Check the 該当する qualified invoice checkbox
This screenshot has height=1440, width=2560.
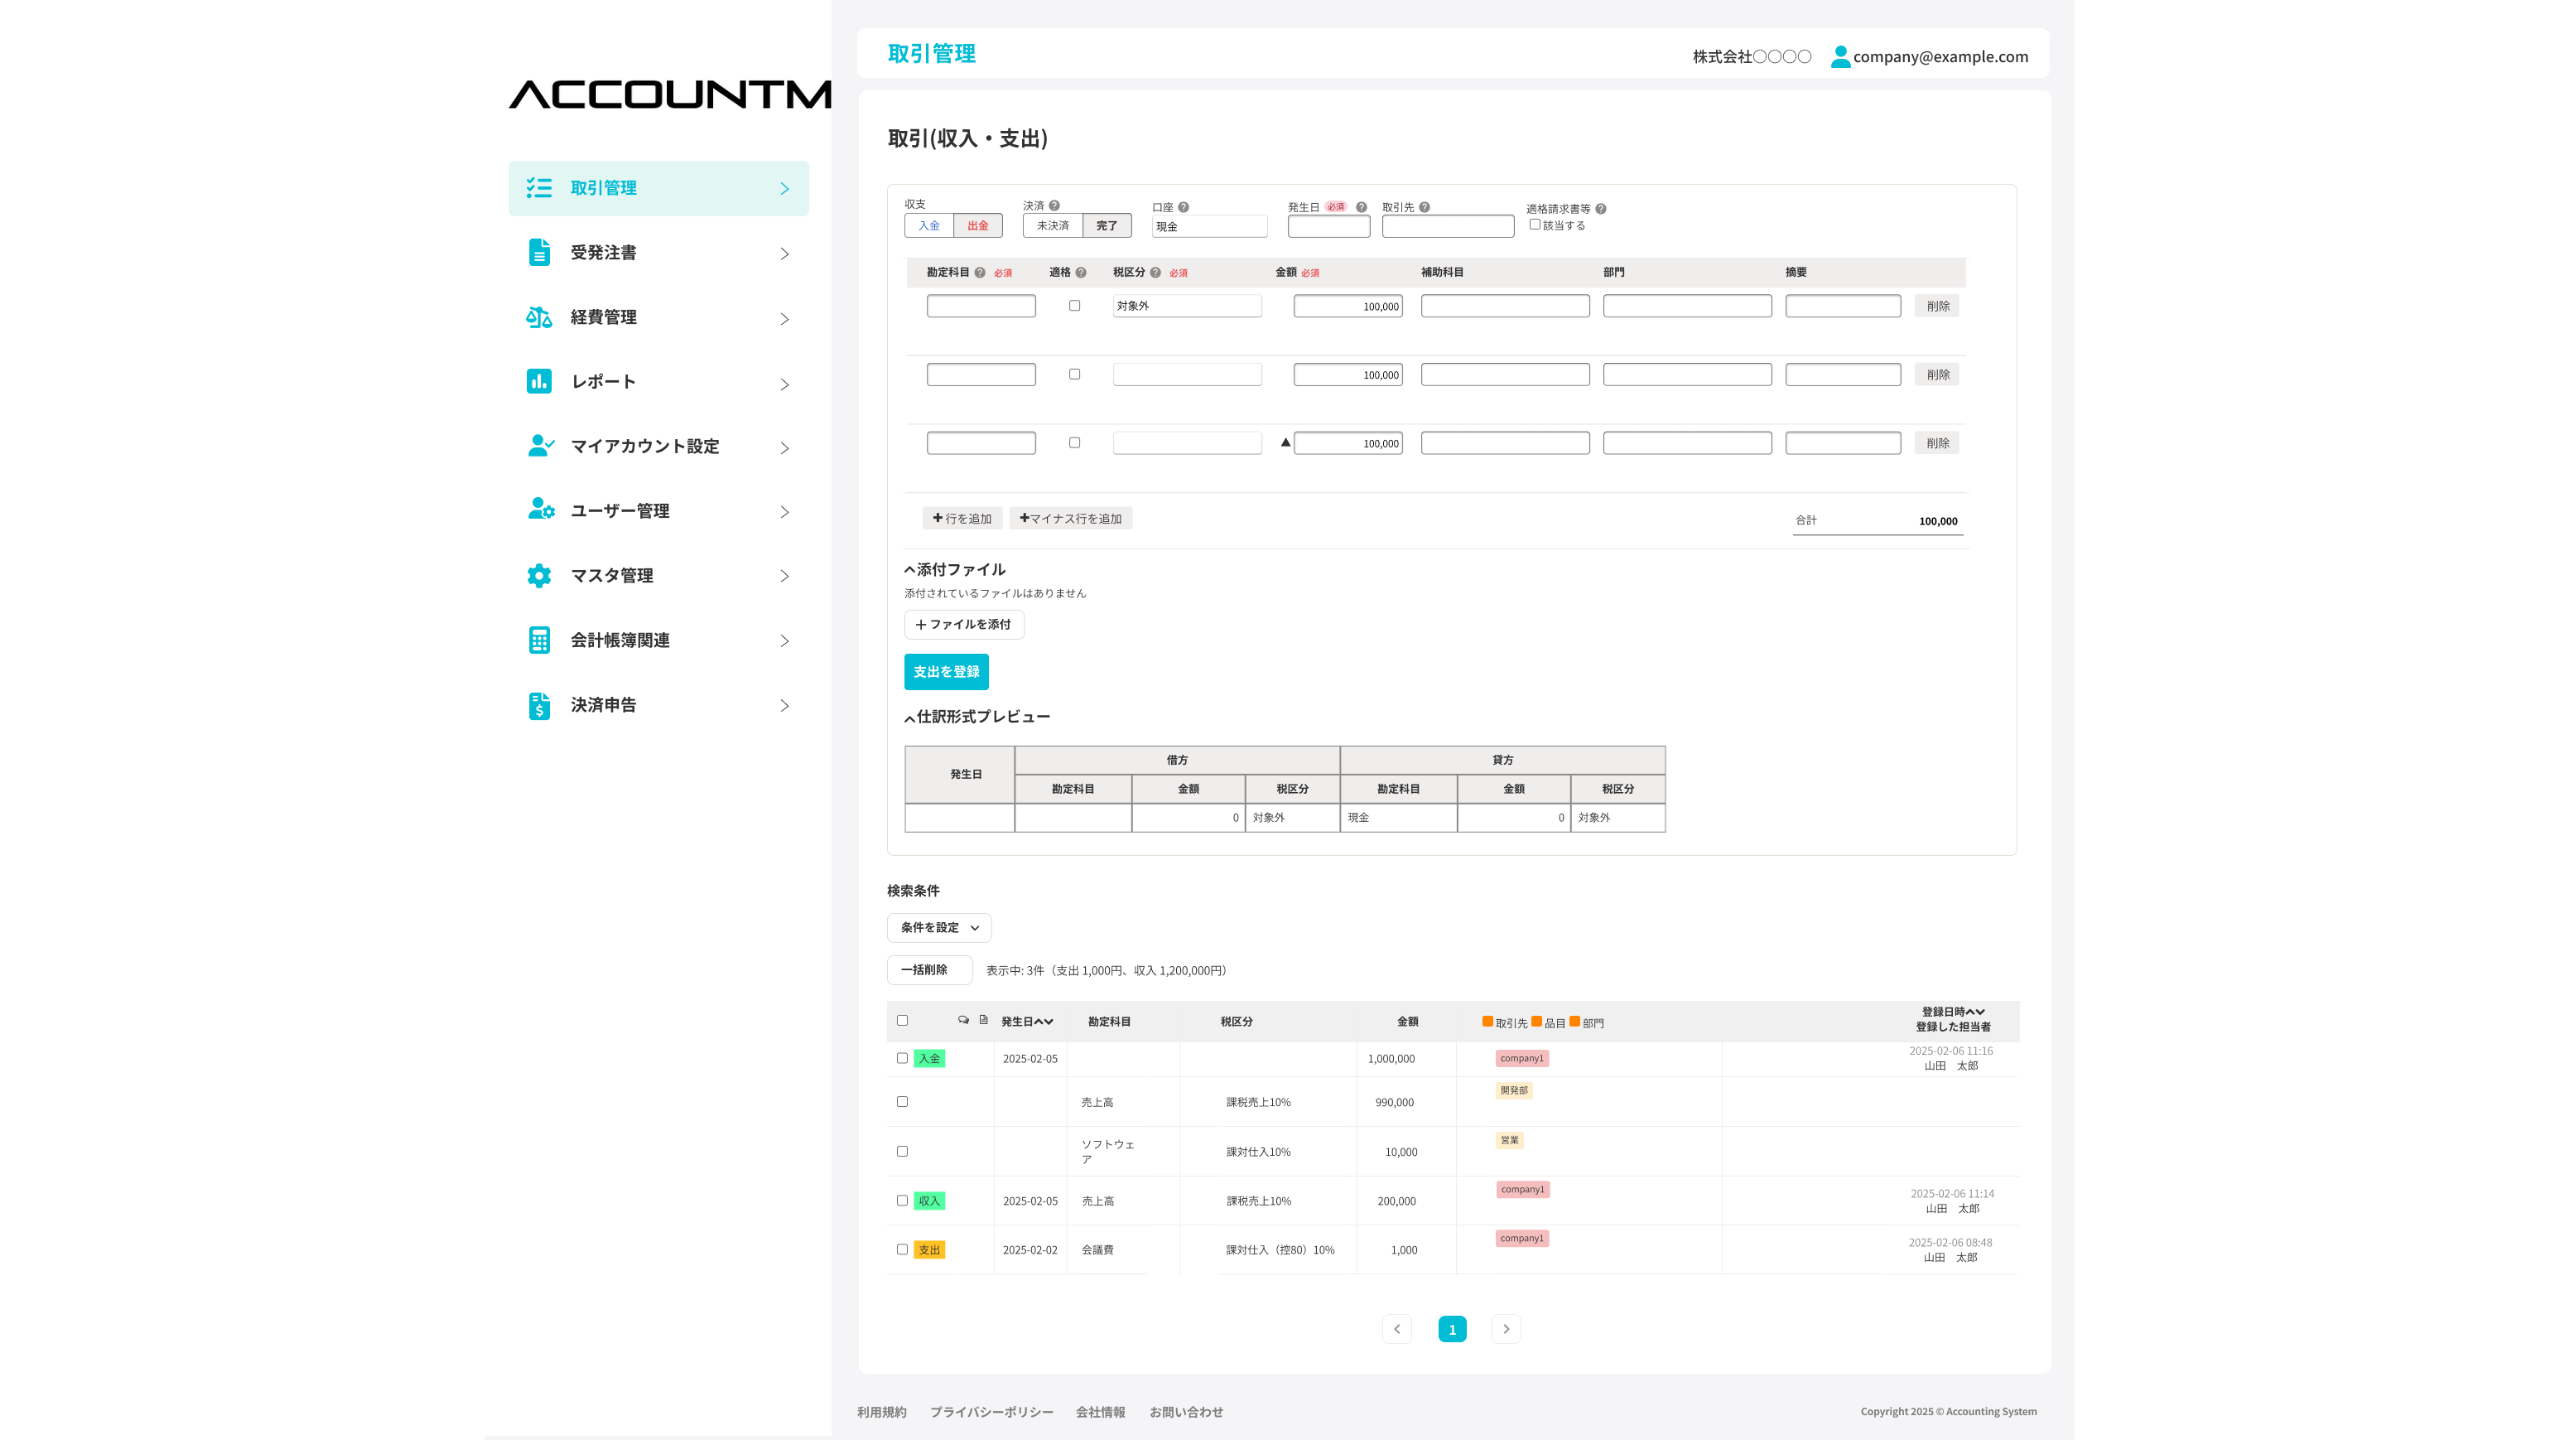[1535, 225]
